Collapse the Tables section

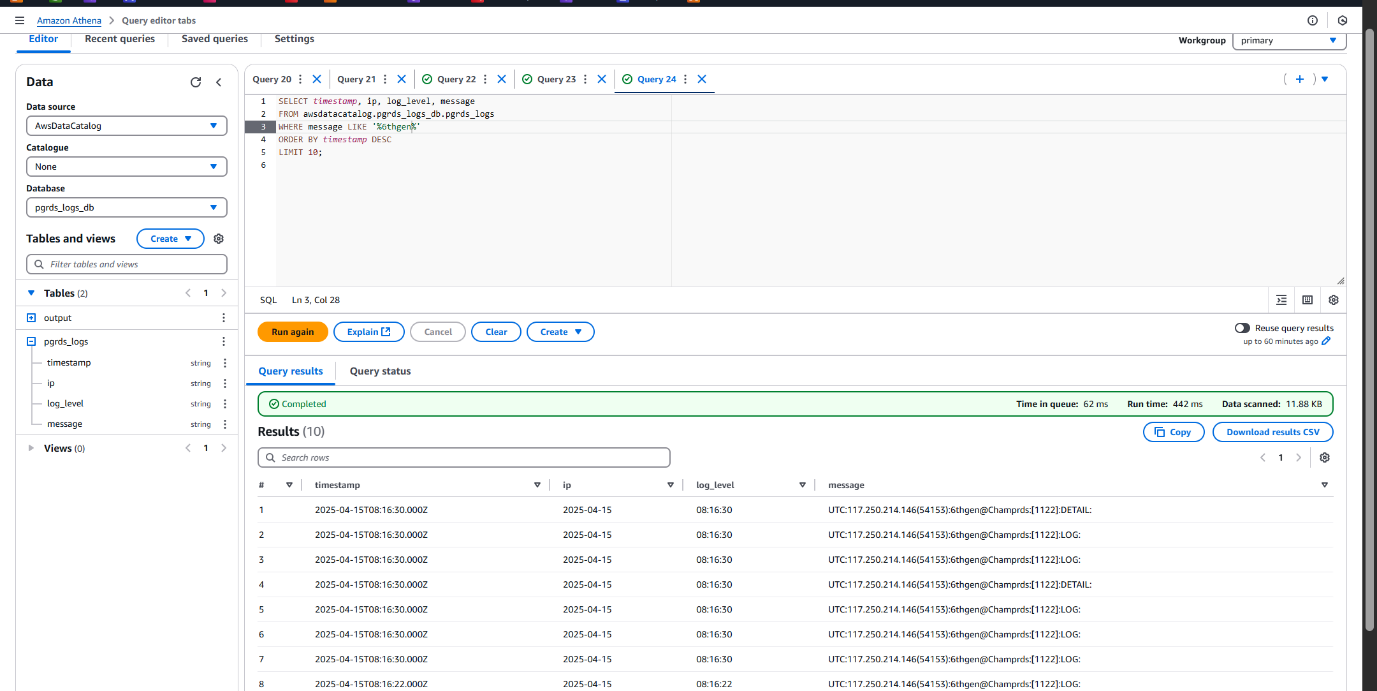tap(31, 293)
